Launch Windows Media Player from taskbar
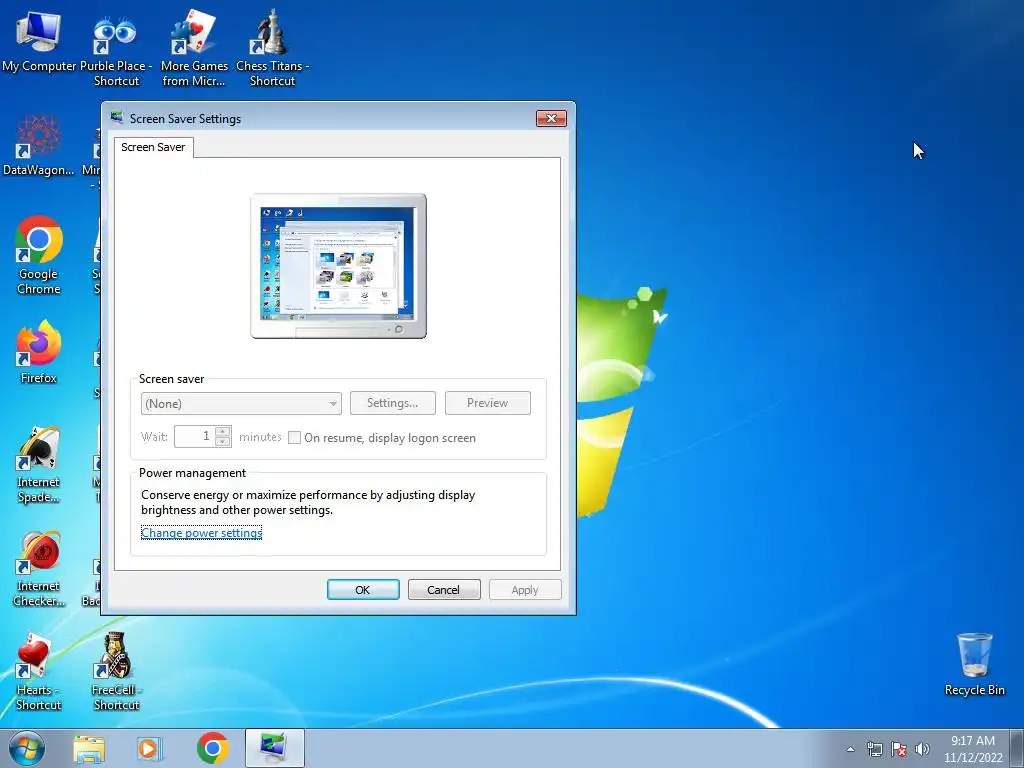Image resolution: width=1024 pixels, height=768 pixels. (x=149, y=749)
